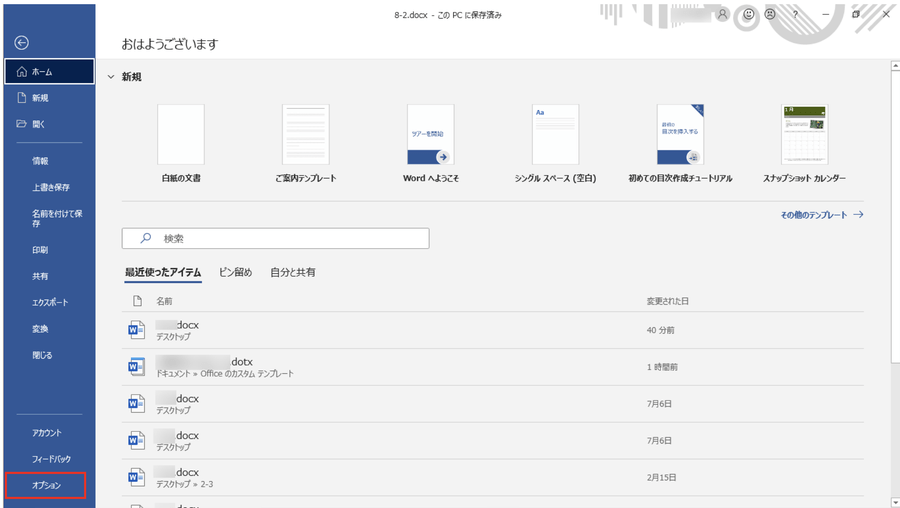Click その他のテンプレート link
The image size is (900, 508).
pos(821,215)
